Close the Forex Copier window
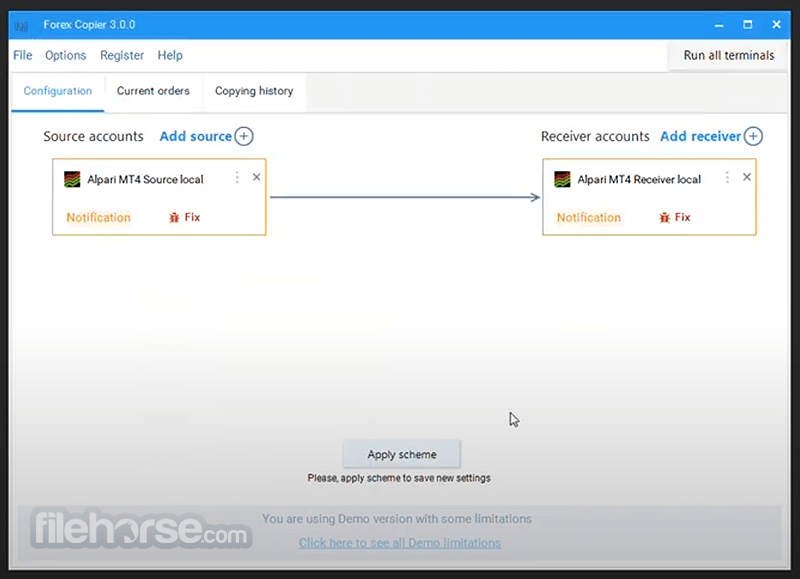 776,24
